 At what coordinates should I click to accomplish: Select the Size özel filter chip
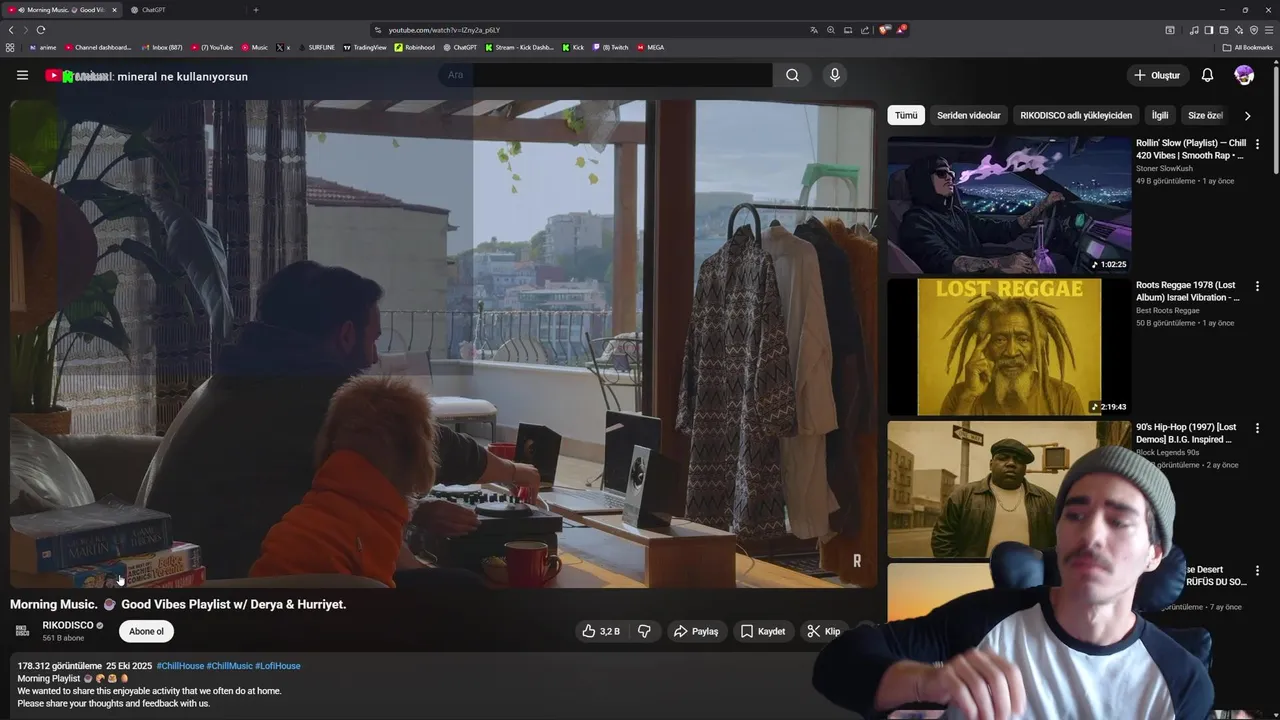(x=1205, y=115)
